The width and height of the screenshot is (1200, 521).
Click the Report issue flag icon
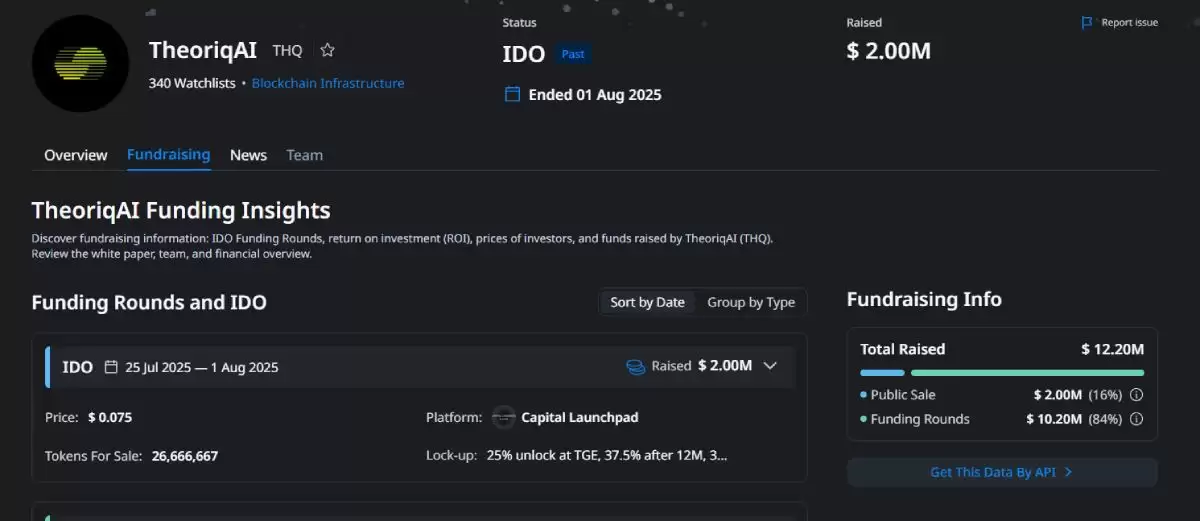pos(1087,23)
